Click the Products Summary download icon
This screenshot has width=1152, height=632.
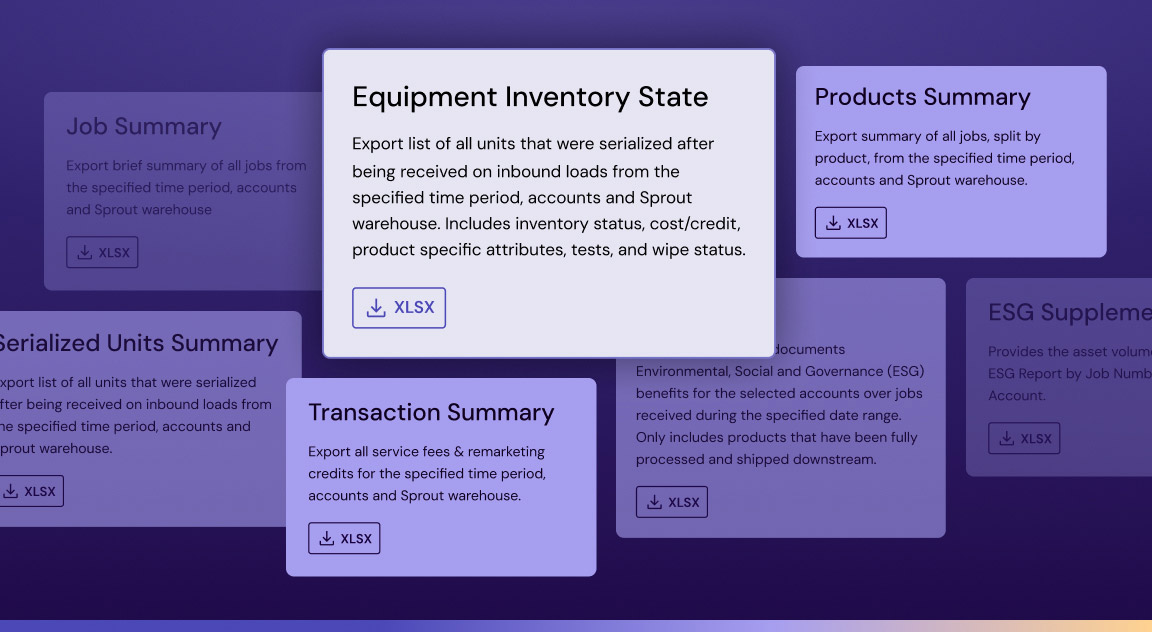point(832,223)
